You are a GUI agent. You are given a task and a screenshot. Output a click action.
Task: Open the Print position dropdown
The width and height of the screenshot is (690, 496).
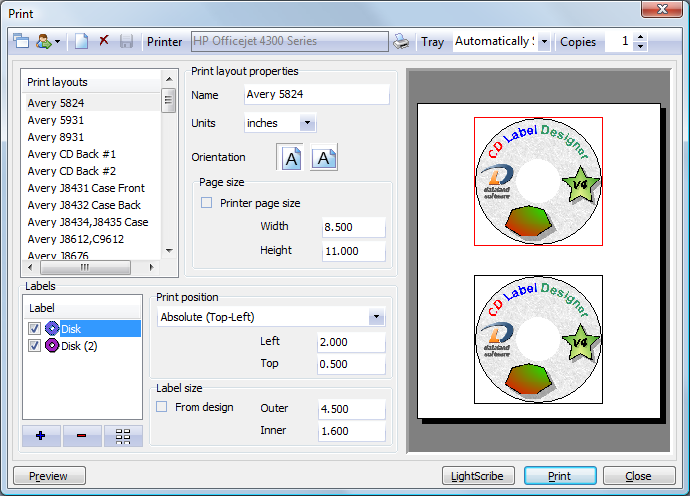tap(376, 317)
